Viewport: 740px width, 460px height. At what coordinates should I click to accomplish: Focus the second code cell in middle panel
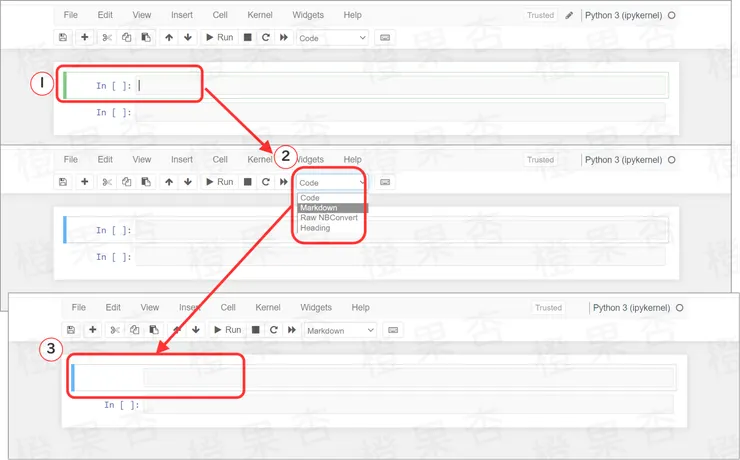(x=401, y=257)
